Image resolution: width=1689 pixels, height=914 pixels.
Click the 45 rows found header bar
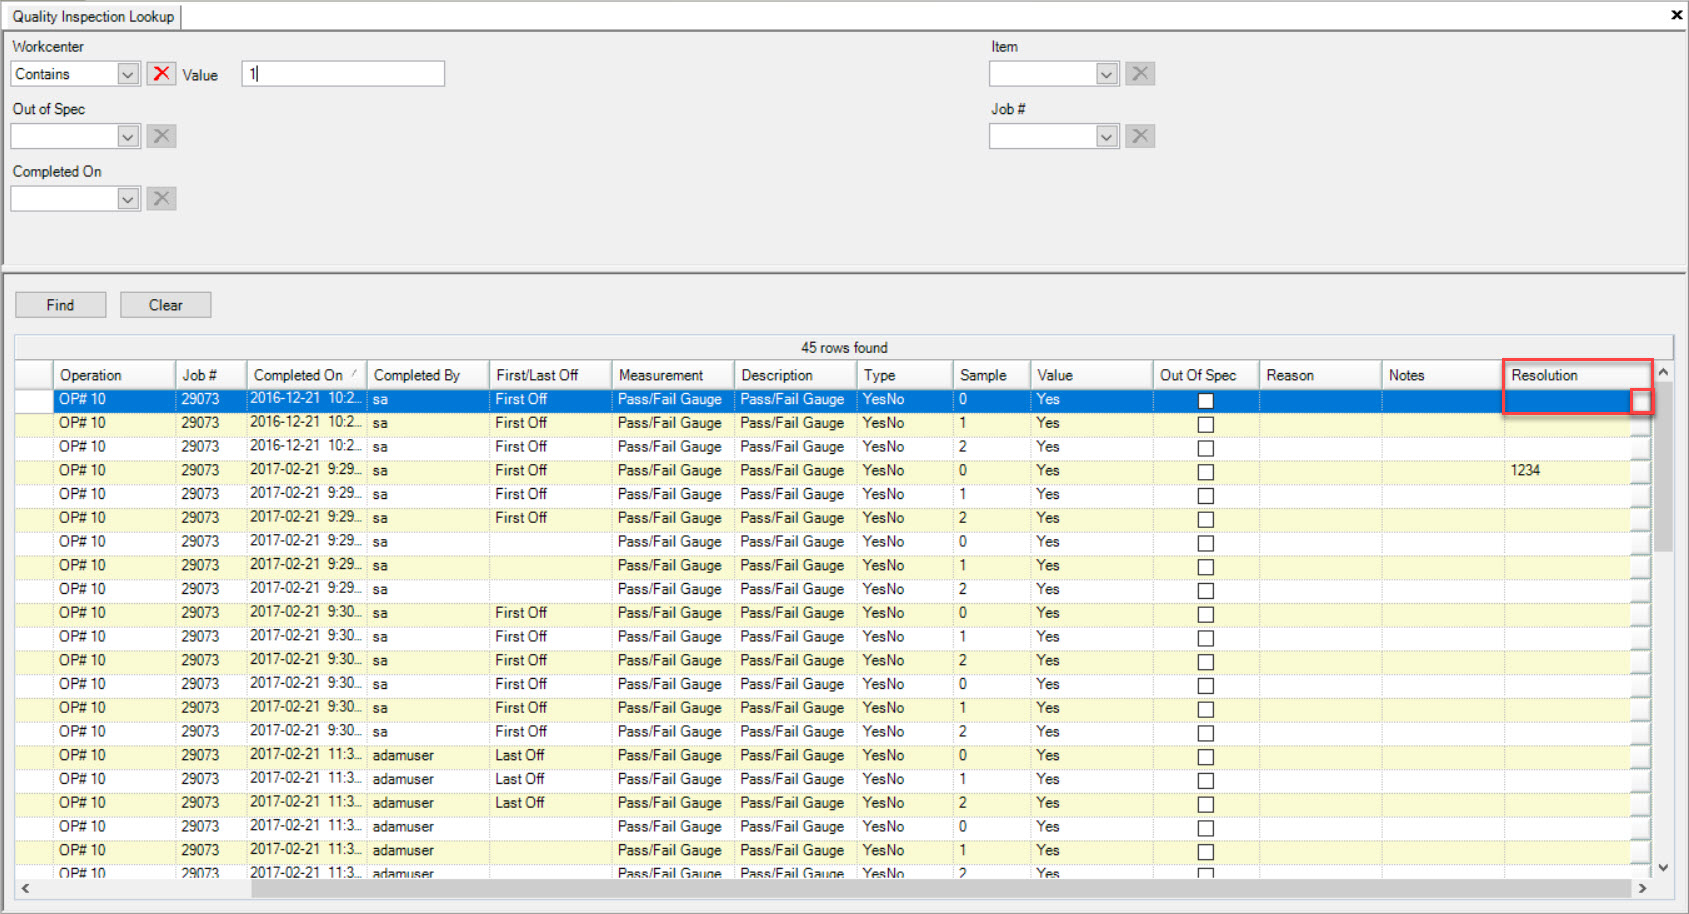coord(844,347)
